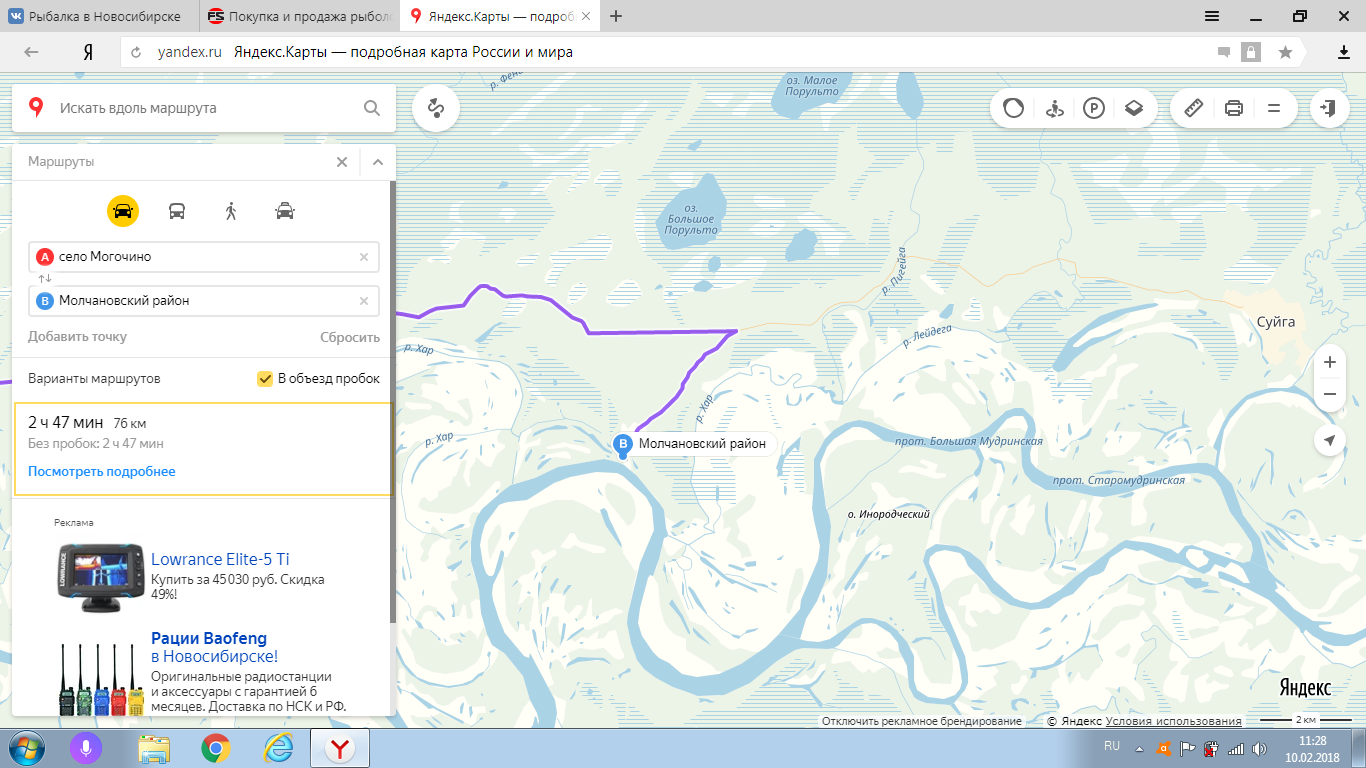Click the Суйга village label on the map
1366x768 pixels.
click(1276, 322)
